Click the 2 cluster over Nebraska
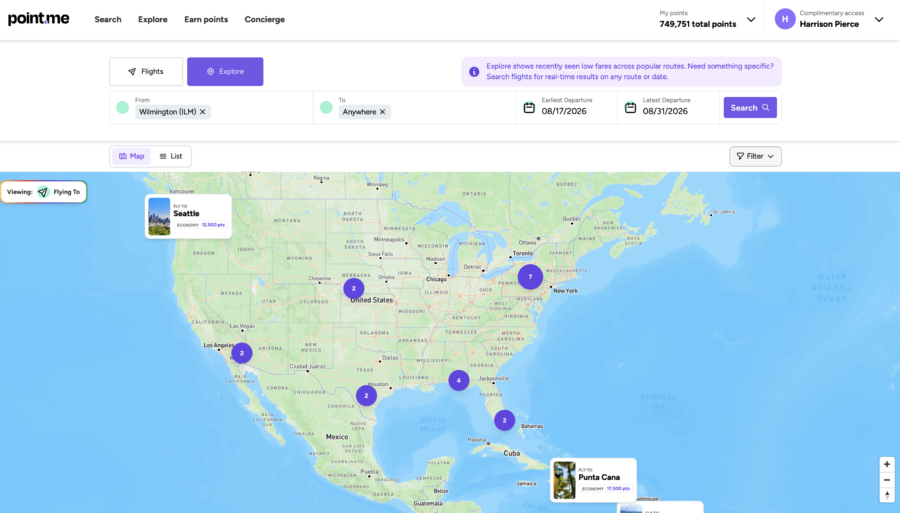The height and width of the screenshot is (513, 900). (354, 289)
